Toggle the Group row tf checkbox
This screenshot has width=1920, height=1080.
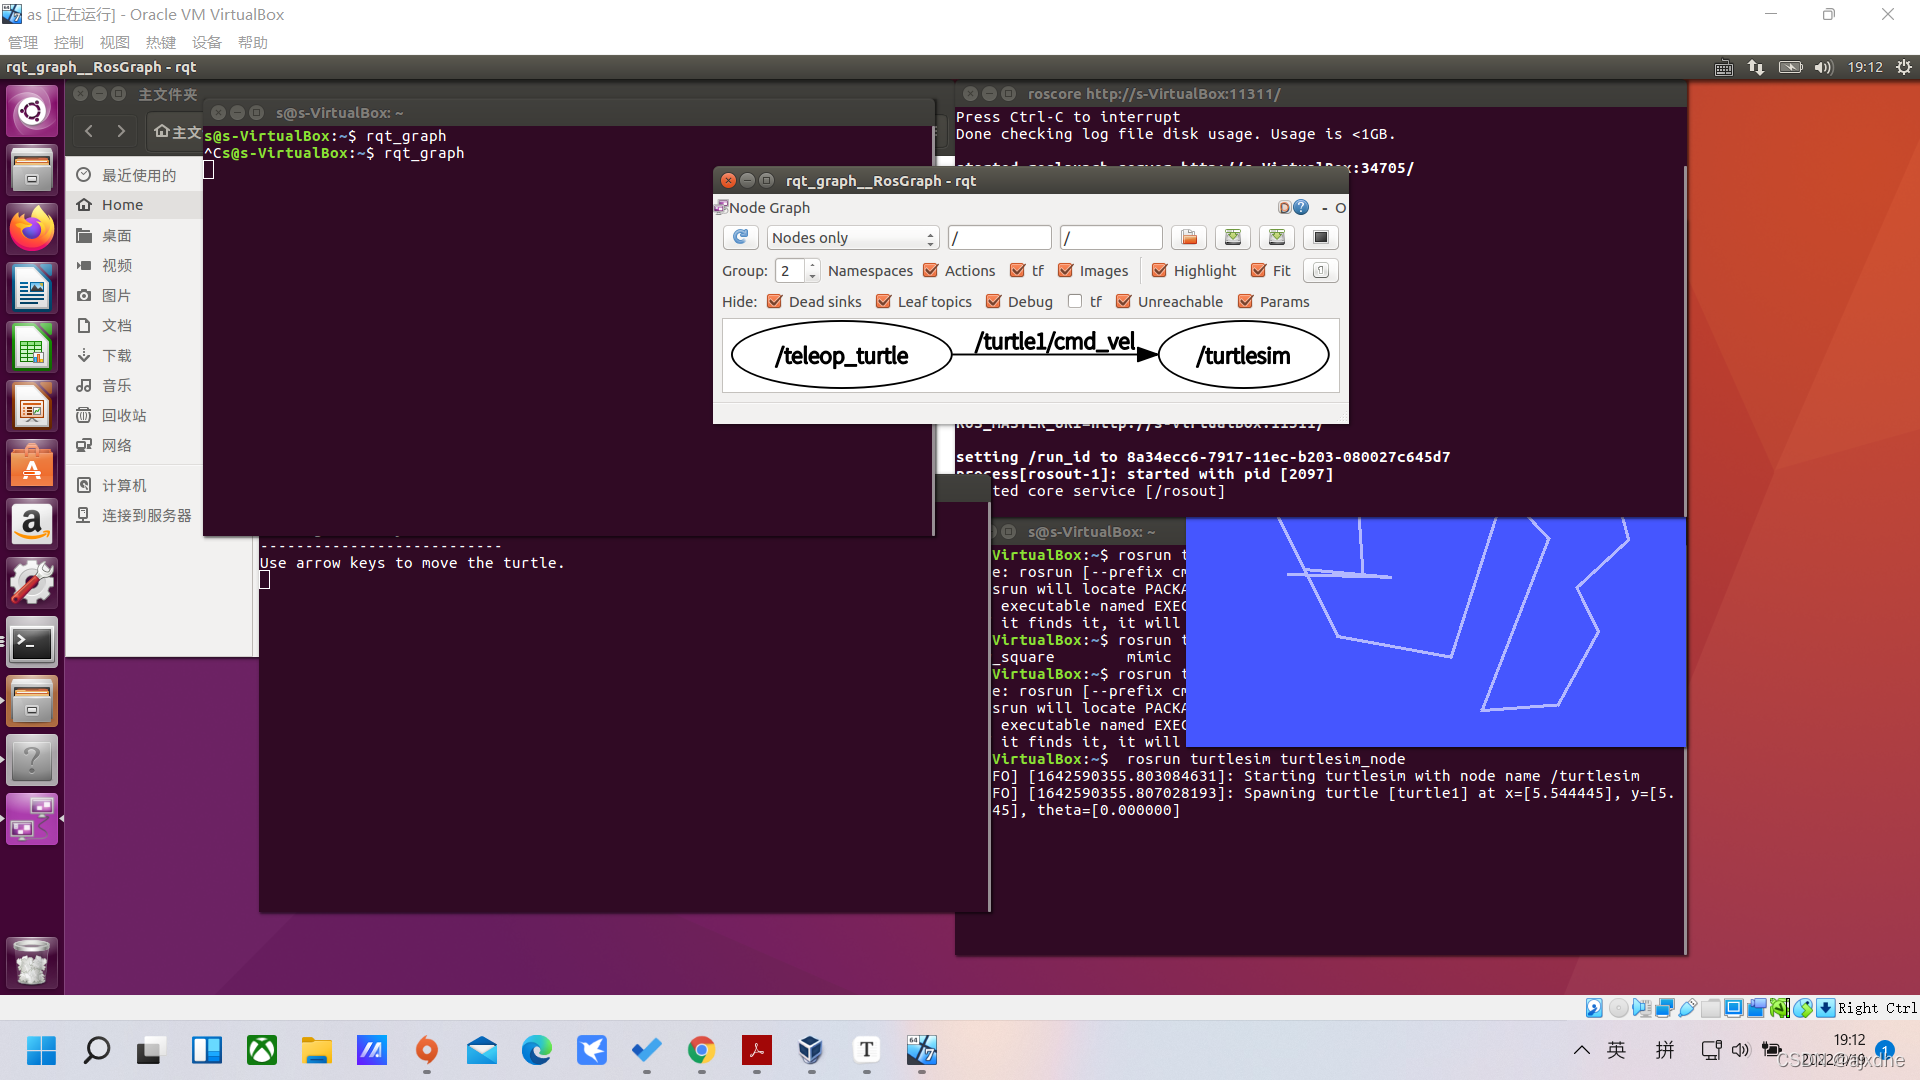click(x=1018, y=270)
